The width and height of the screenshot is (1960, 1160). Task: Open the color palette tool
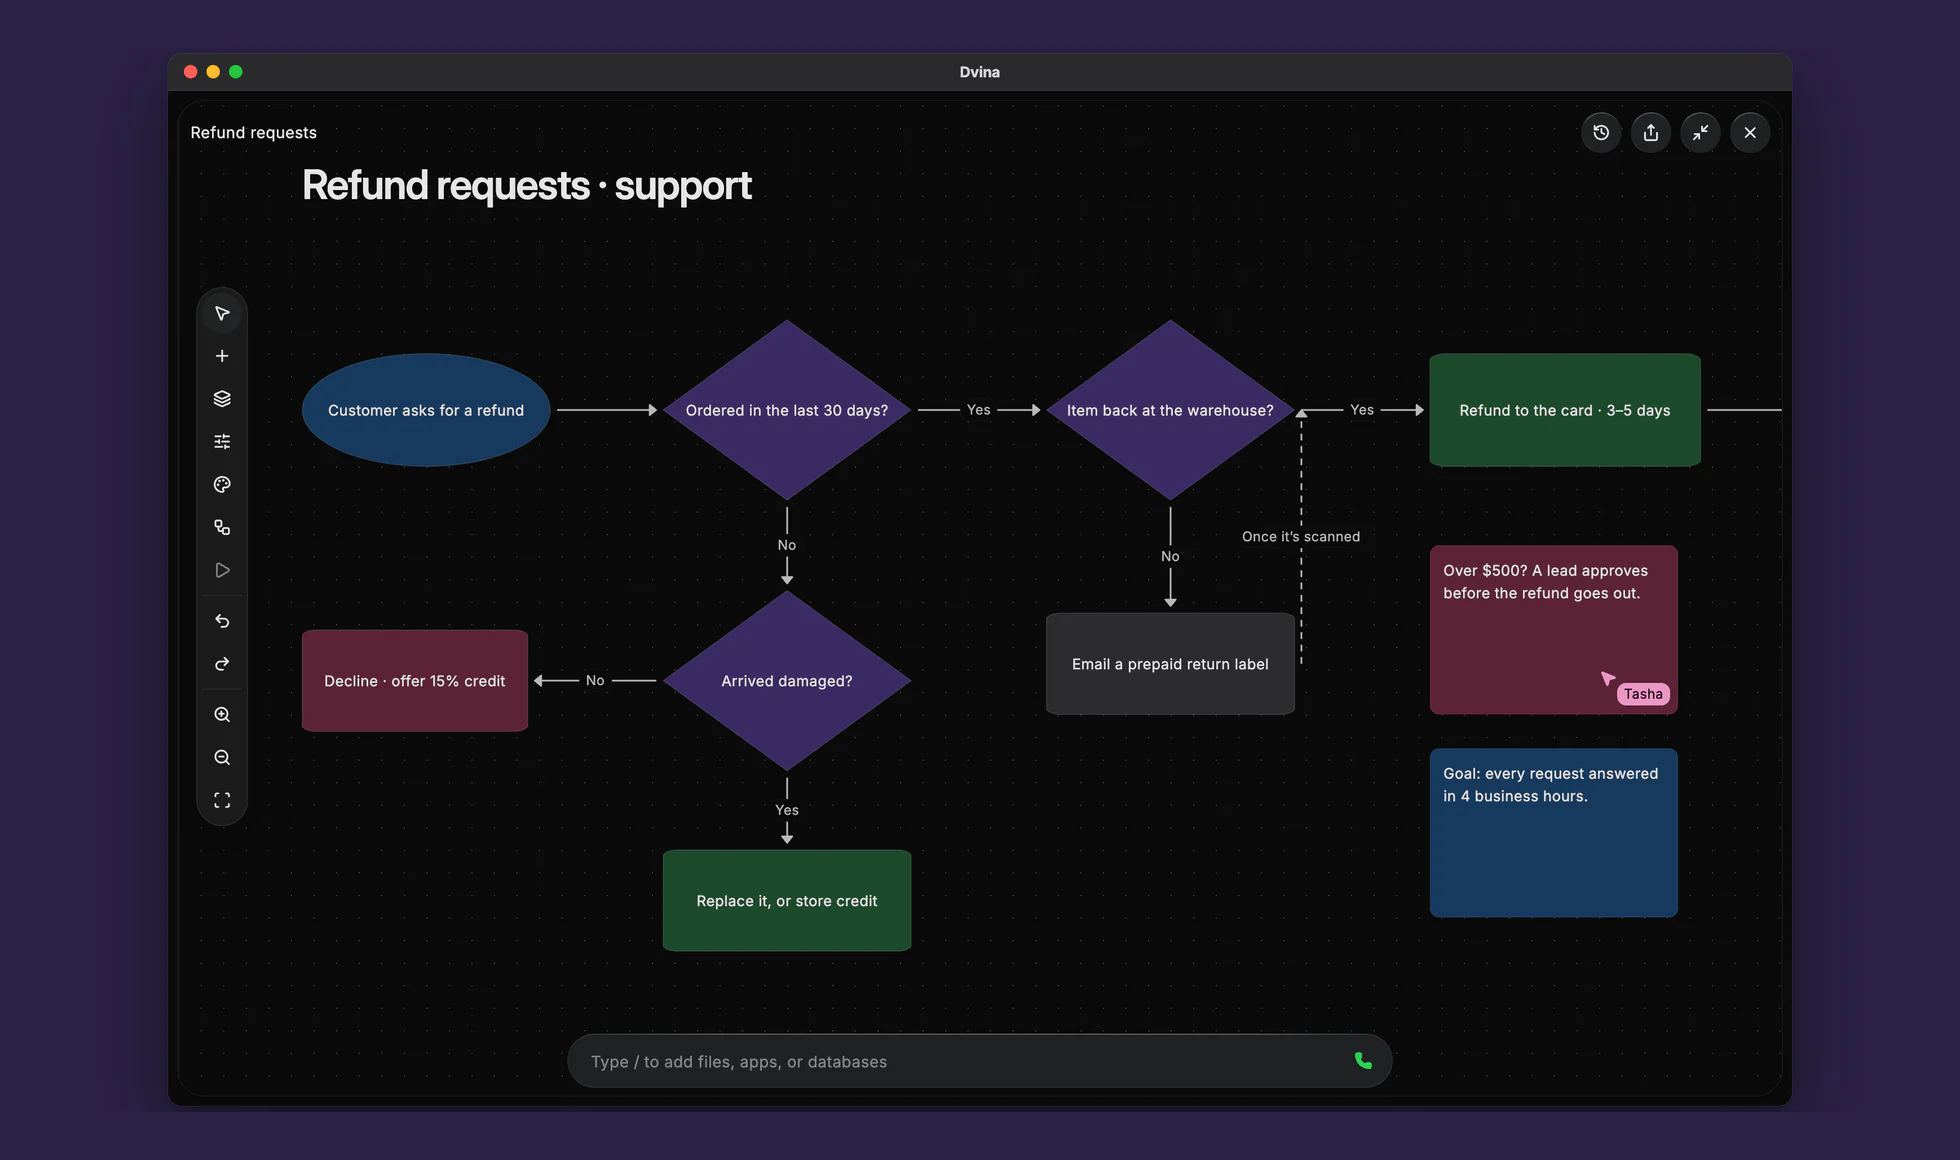pos(222,484)
